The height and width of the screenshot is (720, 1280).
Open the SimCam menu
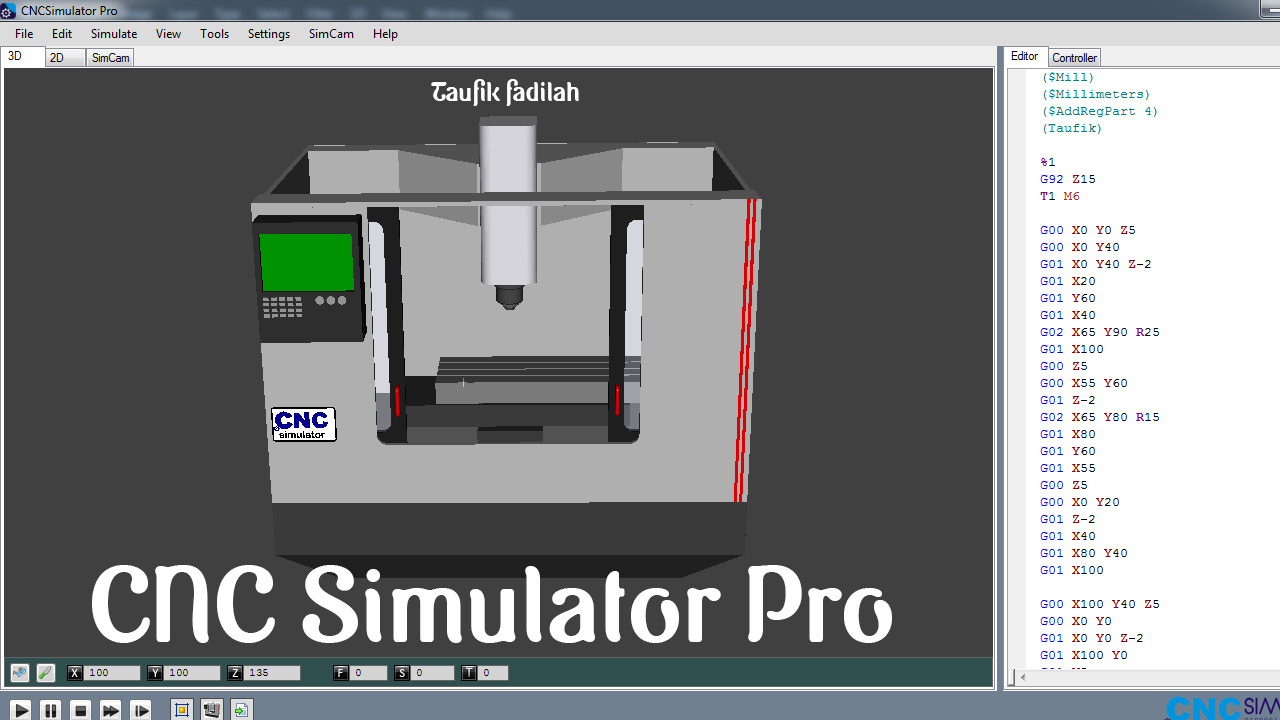[331, 33]
